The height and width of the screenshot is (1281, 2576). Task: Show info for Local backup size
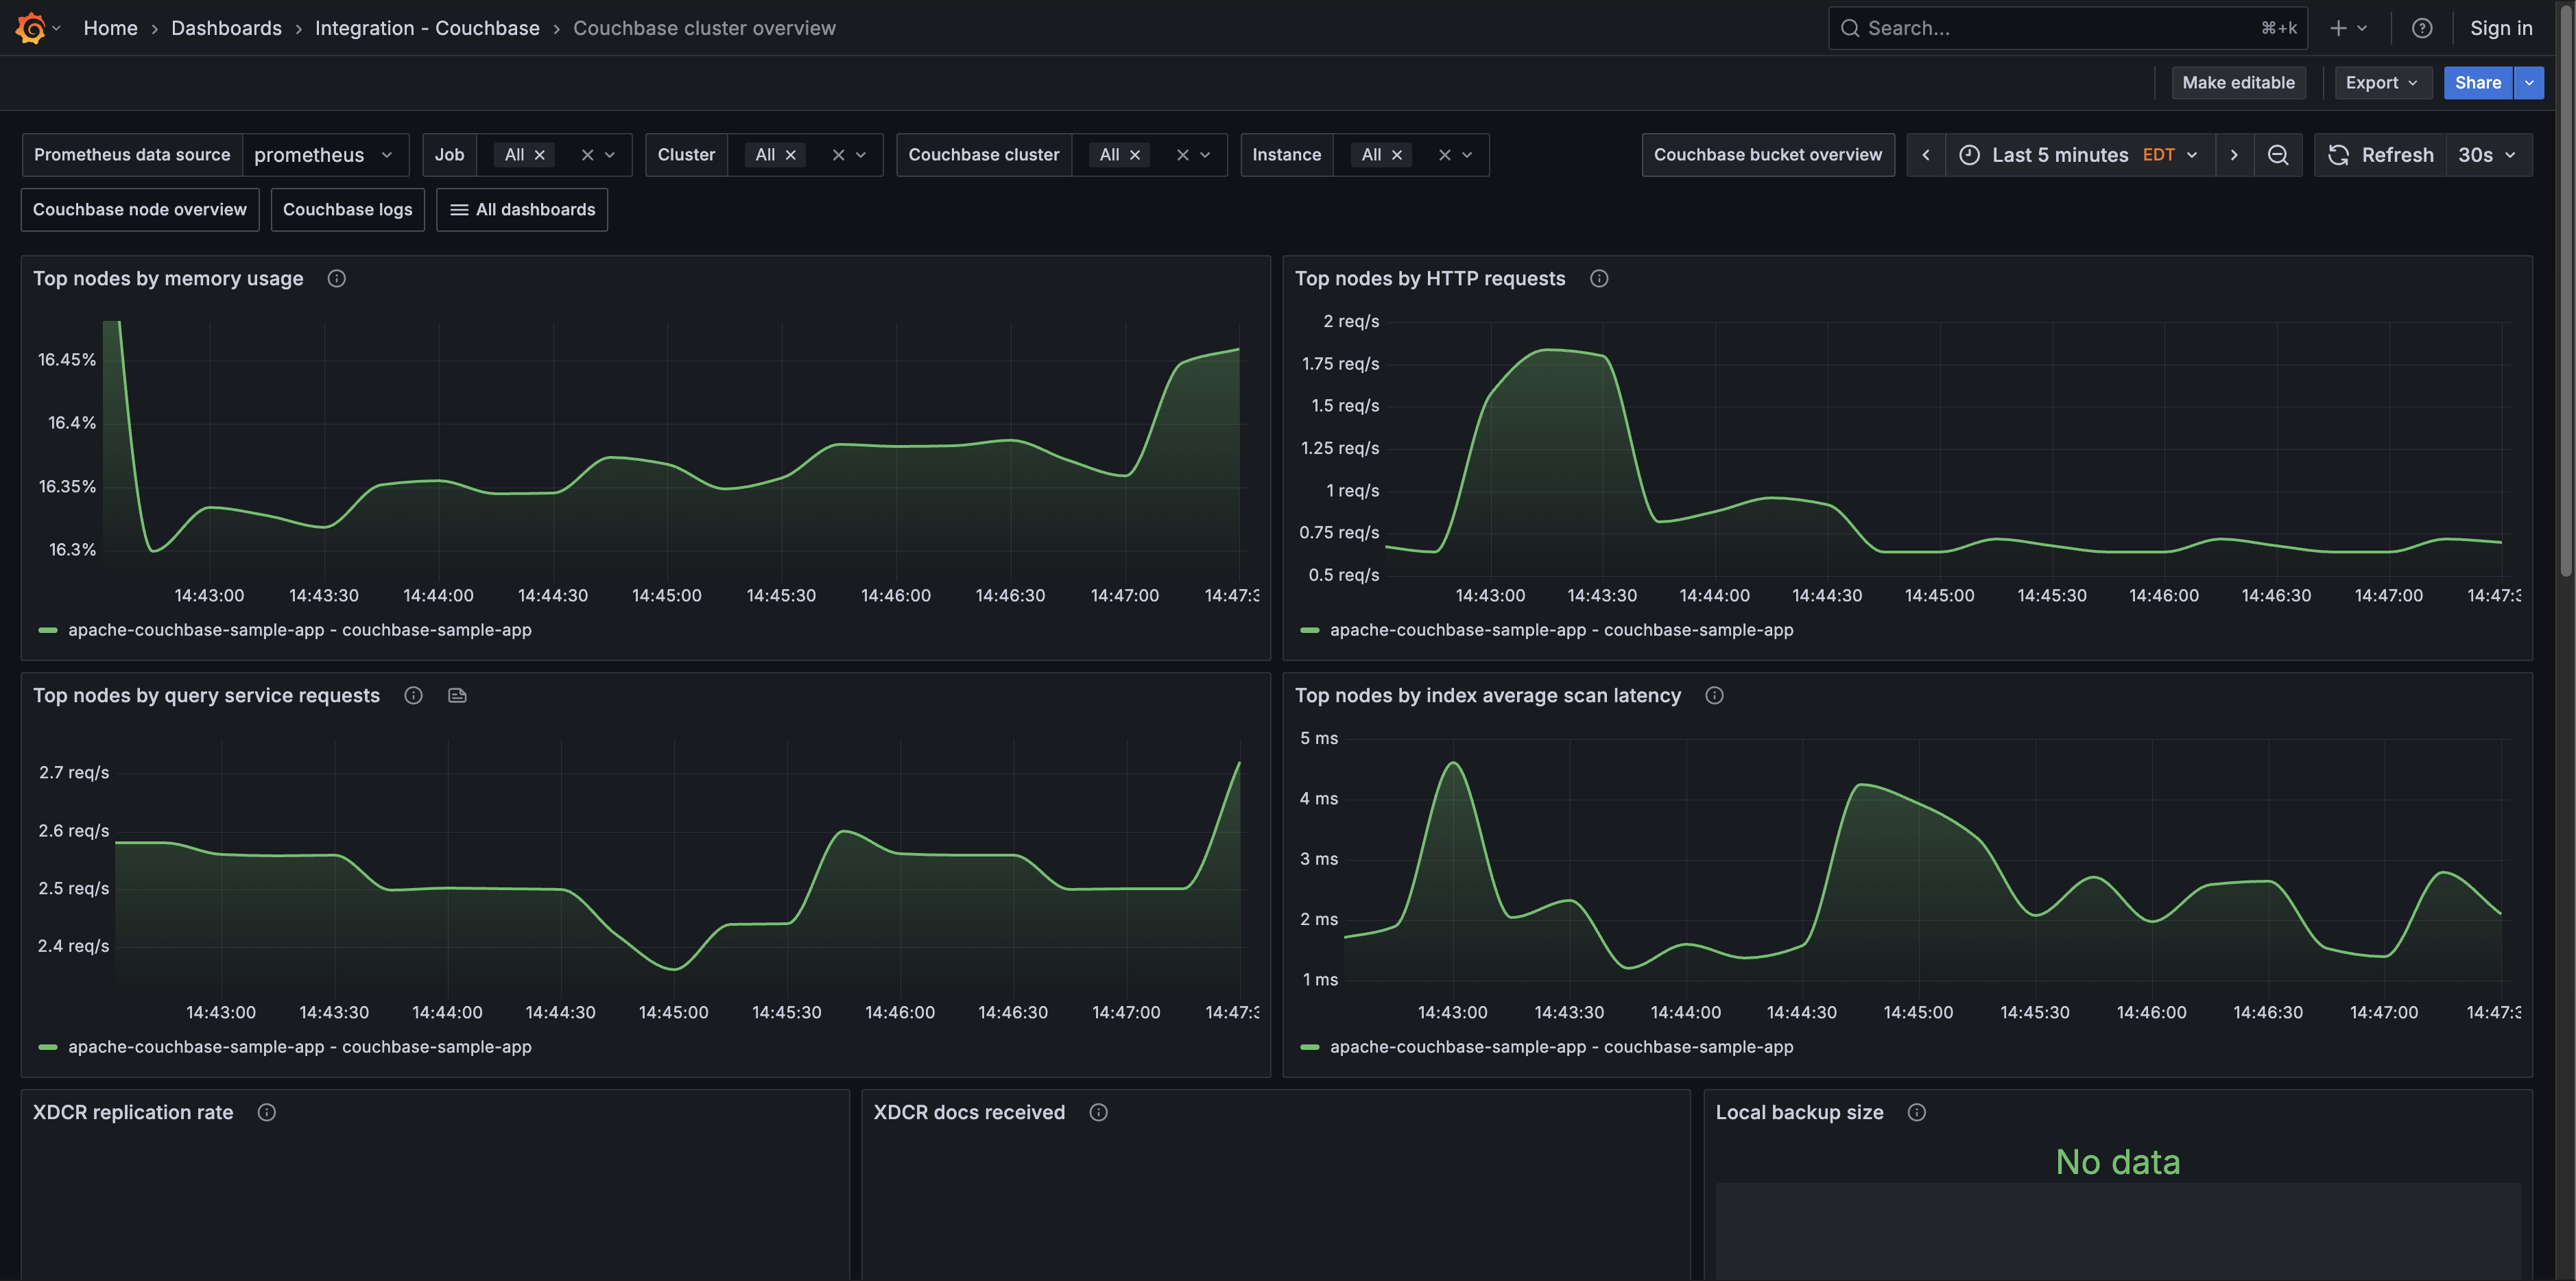click(1916, 1113)
